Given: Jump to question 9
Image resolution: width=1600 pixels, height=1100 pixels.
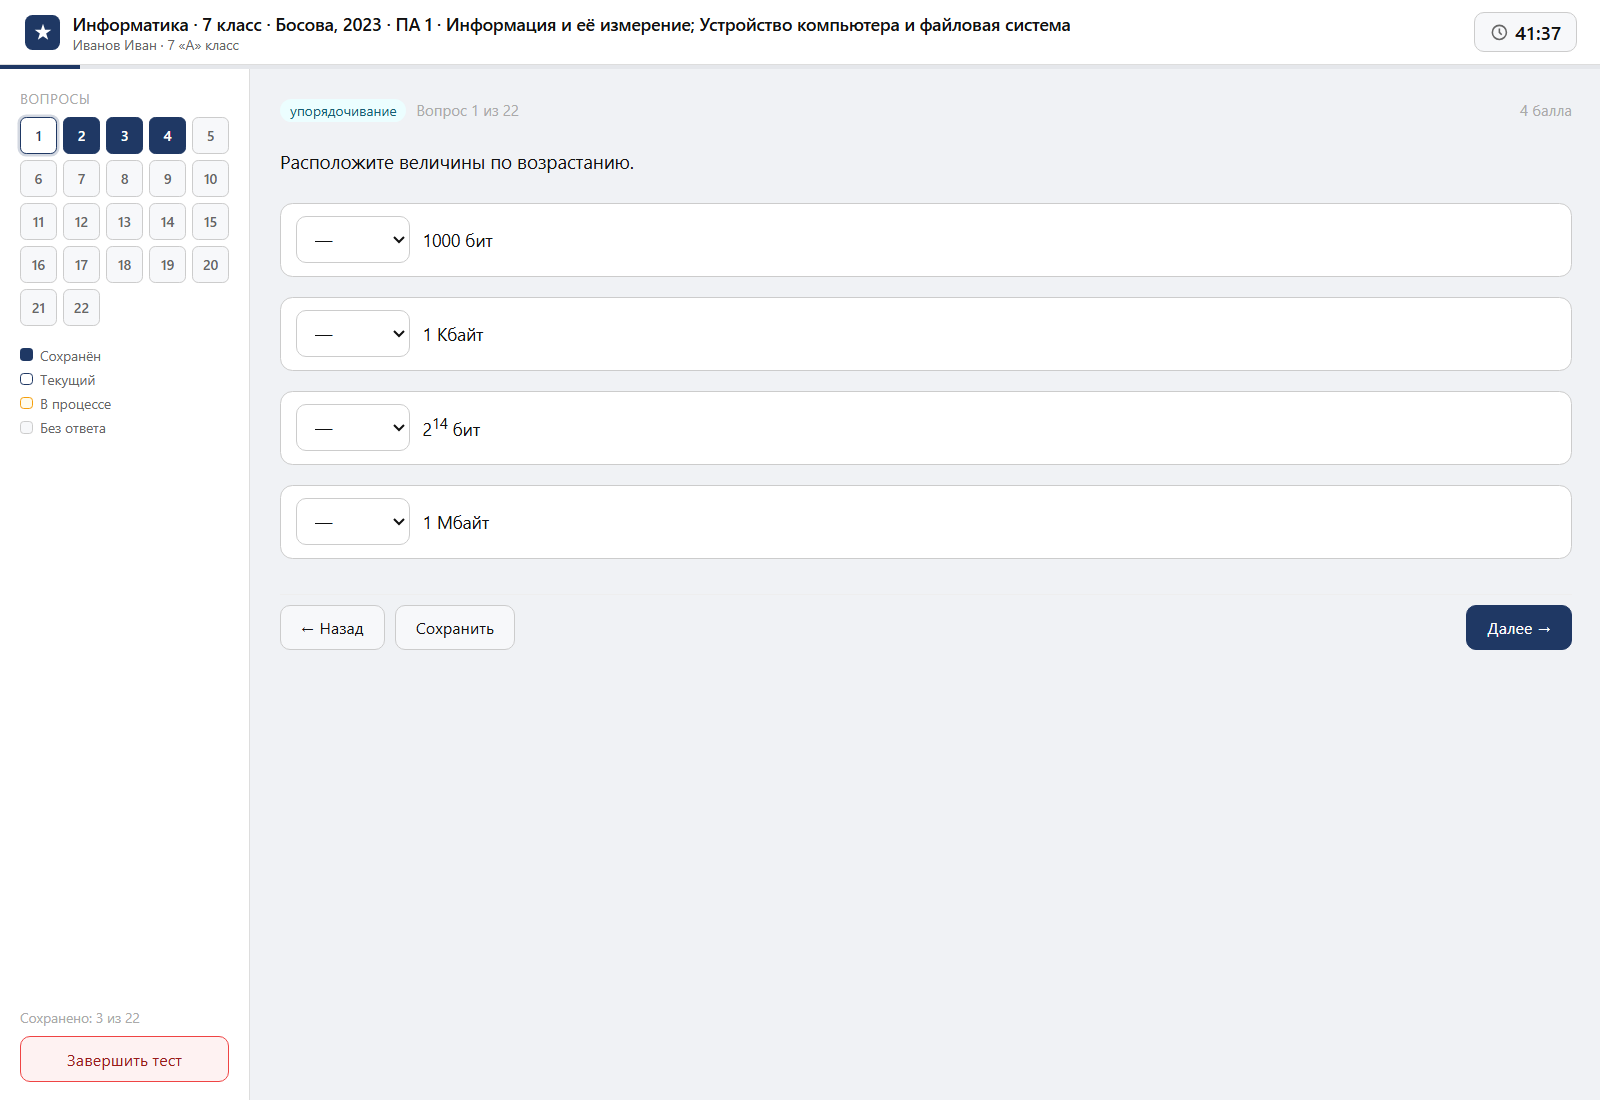Looking at the screenshot, I should (x=167, y=179).
